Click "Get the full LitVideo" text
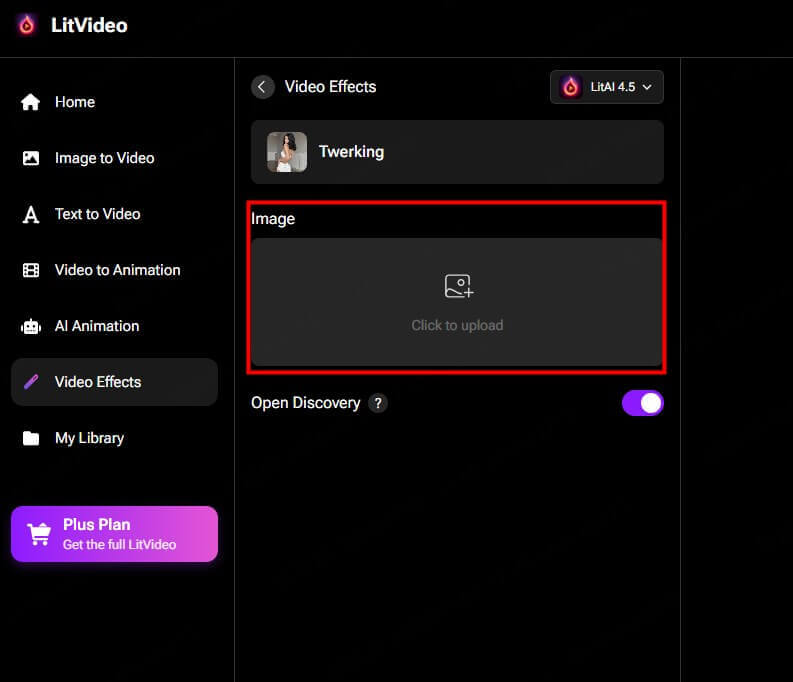Screen dimensions: 793x682 tap(119, 544)
